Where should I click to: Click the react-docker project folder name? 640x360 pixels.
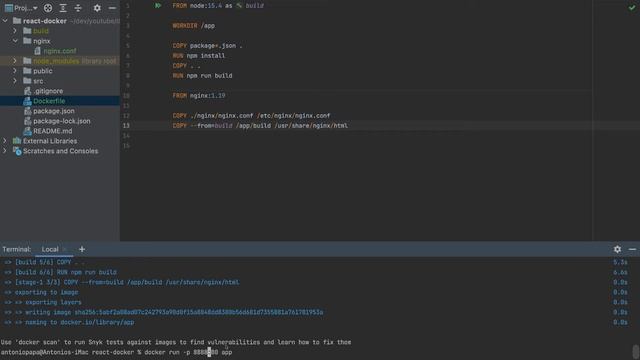(x=44, y=21)
